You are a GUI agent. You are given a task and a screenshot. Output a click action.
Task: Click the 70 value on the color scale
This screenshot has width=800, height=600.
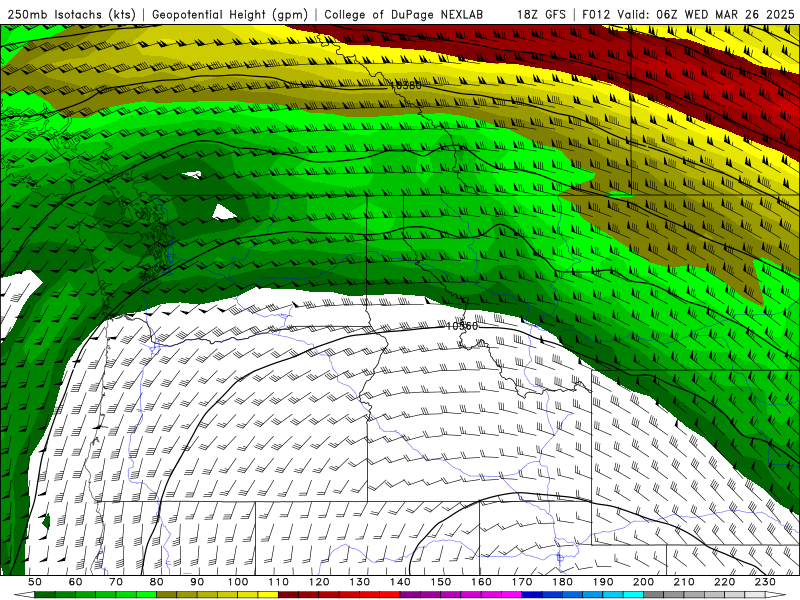[116, 582]
